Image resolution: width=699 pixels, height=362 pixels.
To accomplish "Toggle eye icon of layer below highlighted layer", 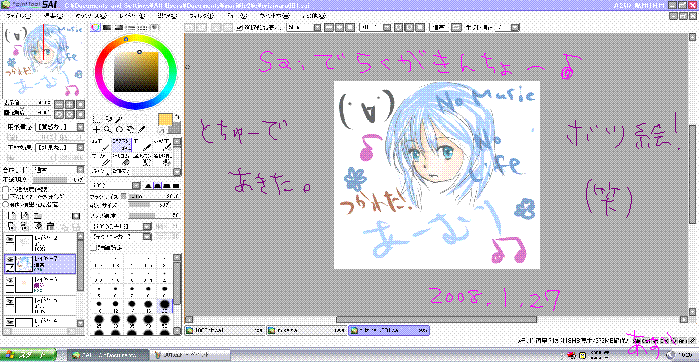I will pyautogui.click(x=9, y=280).
